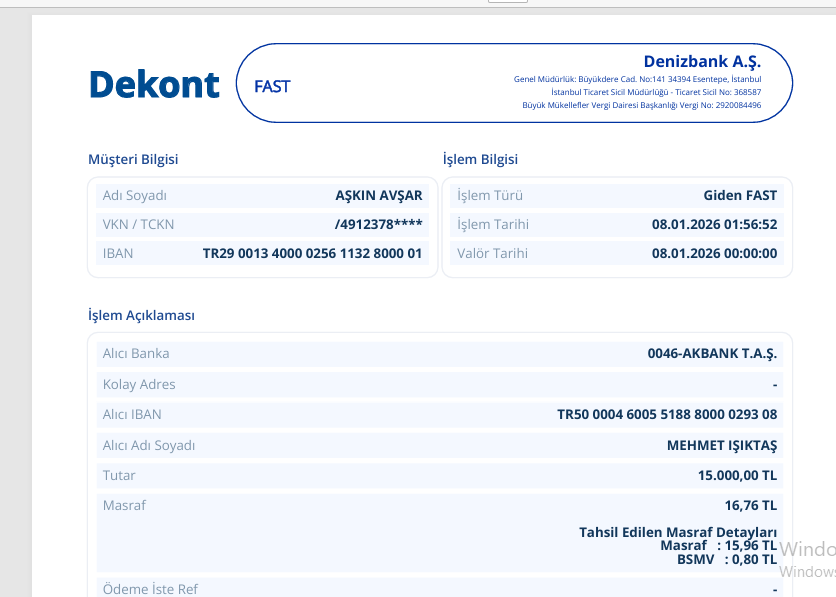Click Tahsil Edilen Masraf Detayları text
Viewport: 836px width, 597px height.
pyautogui.click(x=678, y=532)
